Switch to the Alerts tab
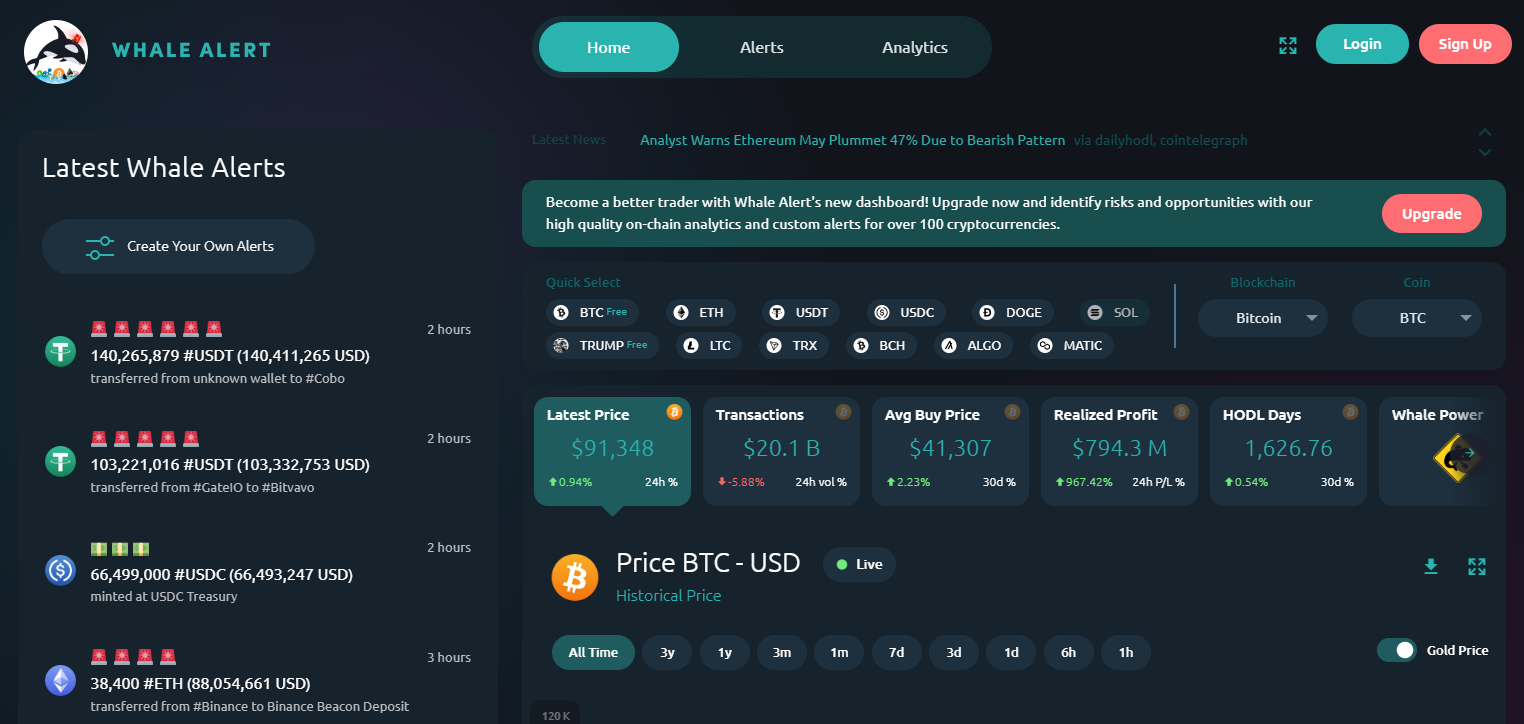The width and height of the screenshot is (1524, 724). coord(762,47)
